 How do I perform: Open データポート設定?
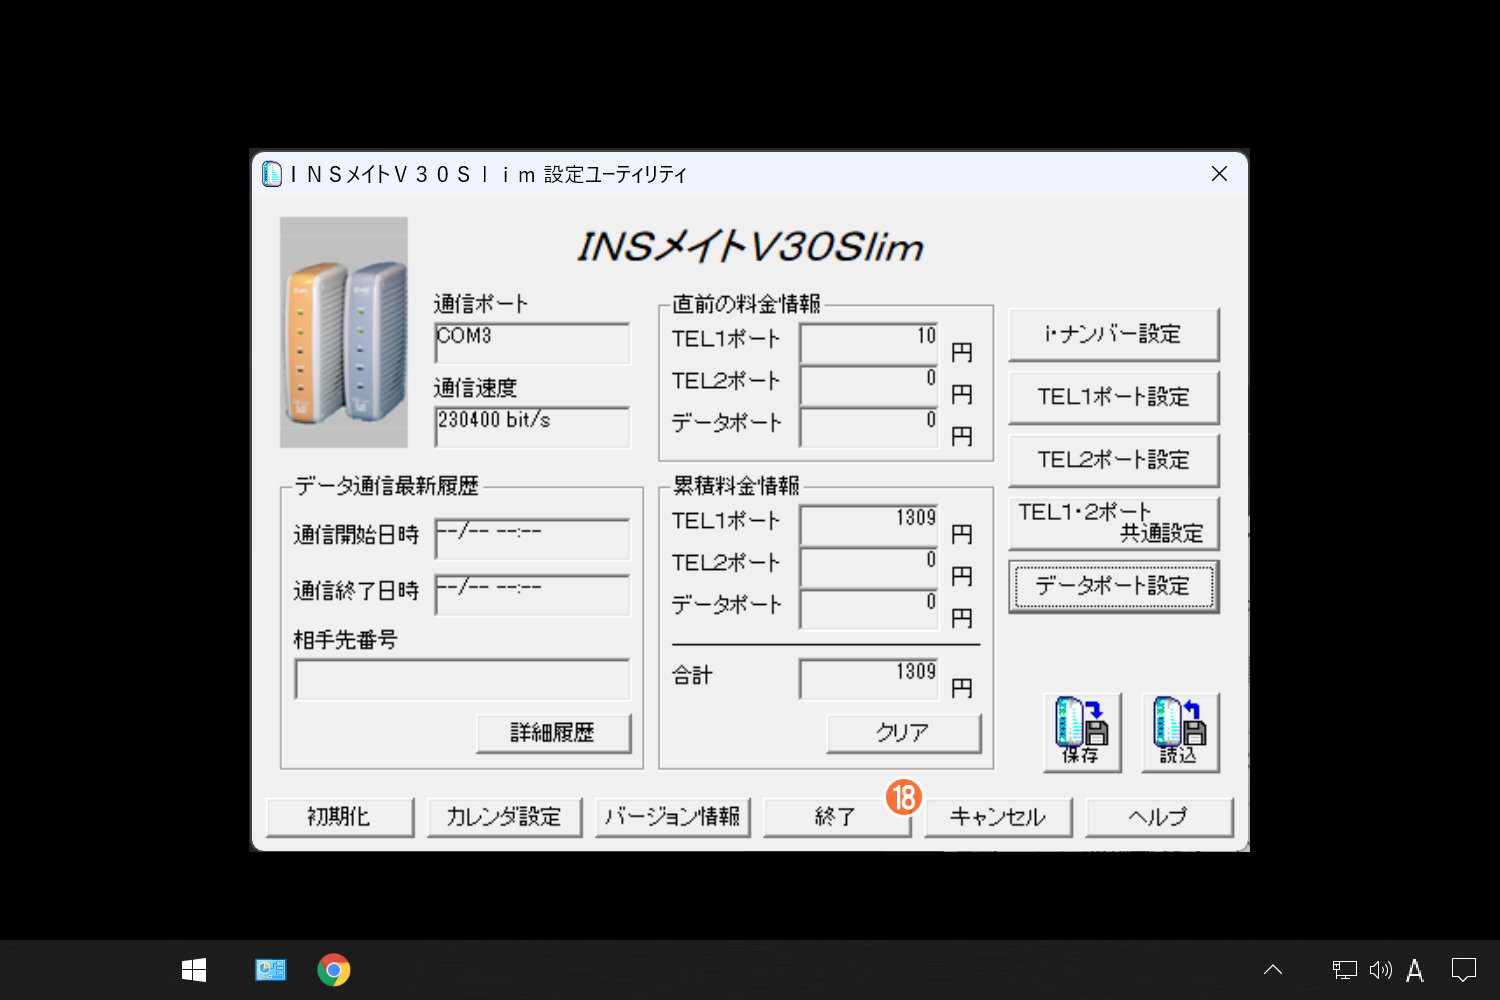point(1114,586)
